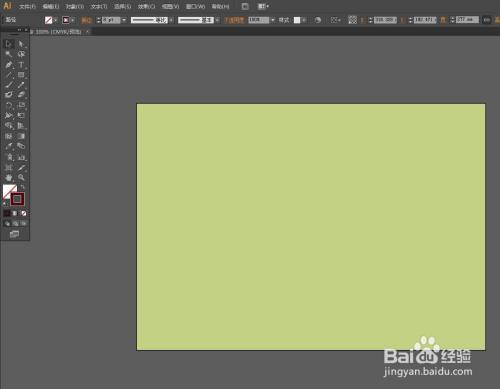Select the Hand tool

coord(8,177)
